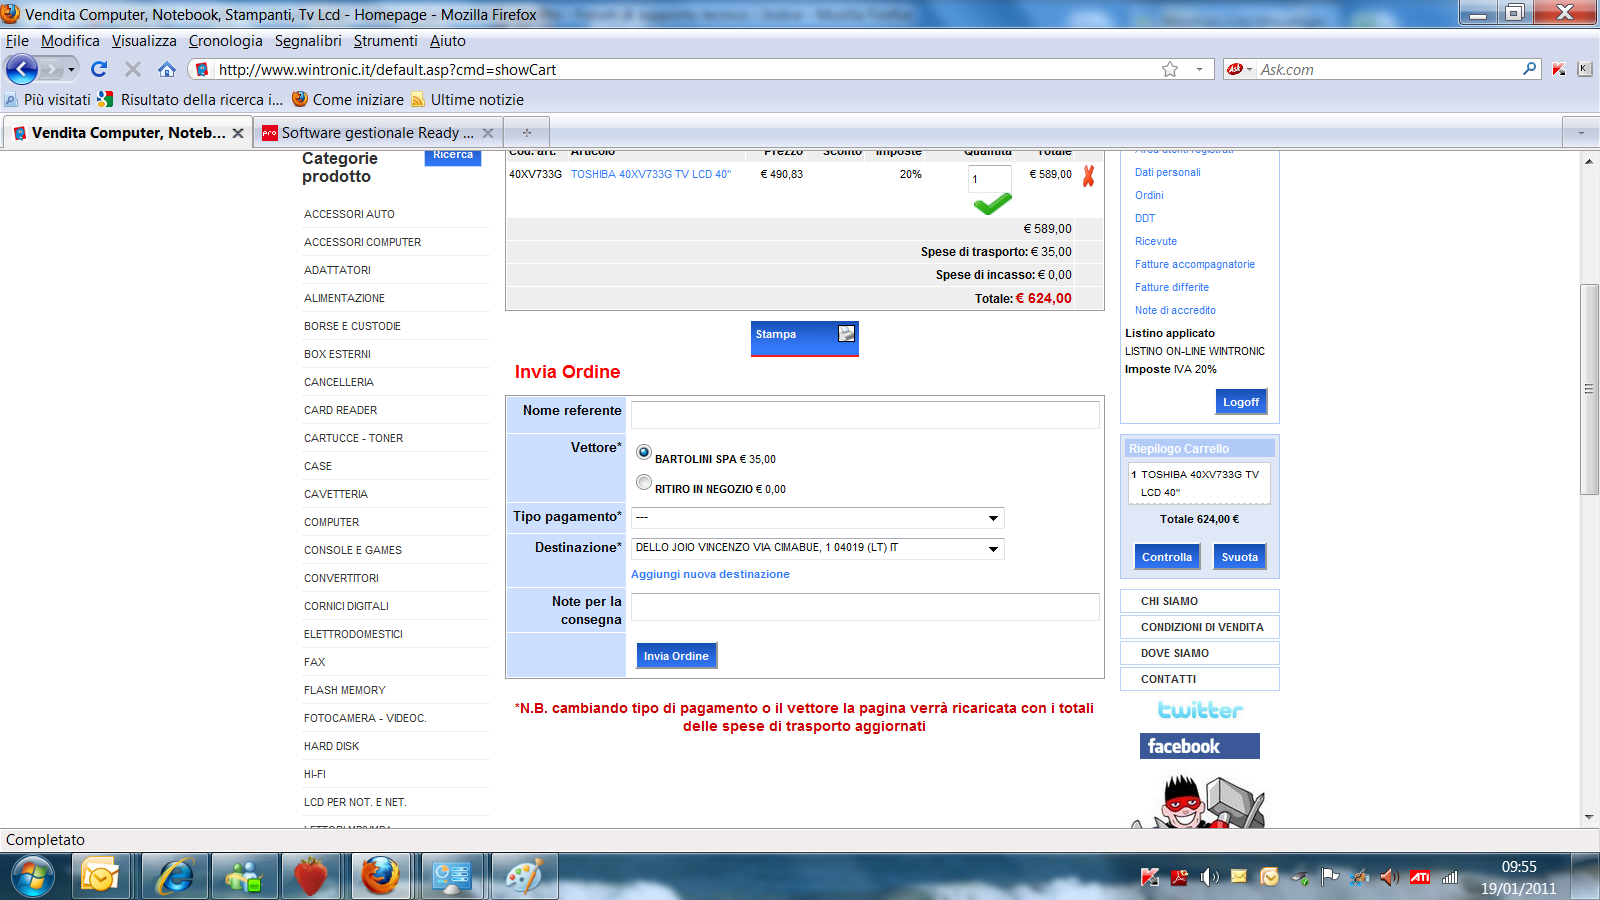Go back with the browser Back arrow

(22, 69)
